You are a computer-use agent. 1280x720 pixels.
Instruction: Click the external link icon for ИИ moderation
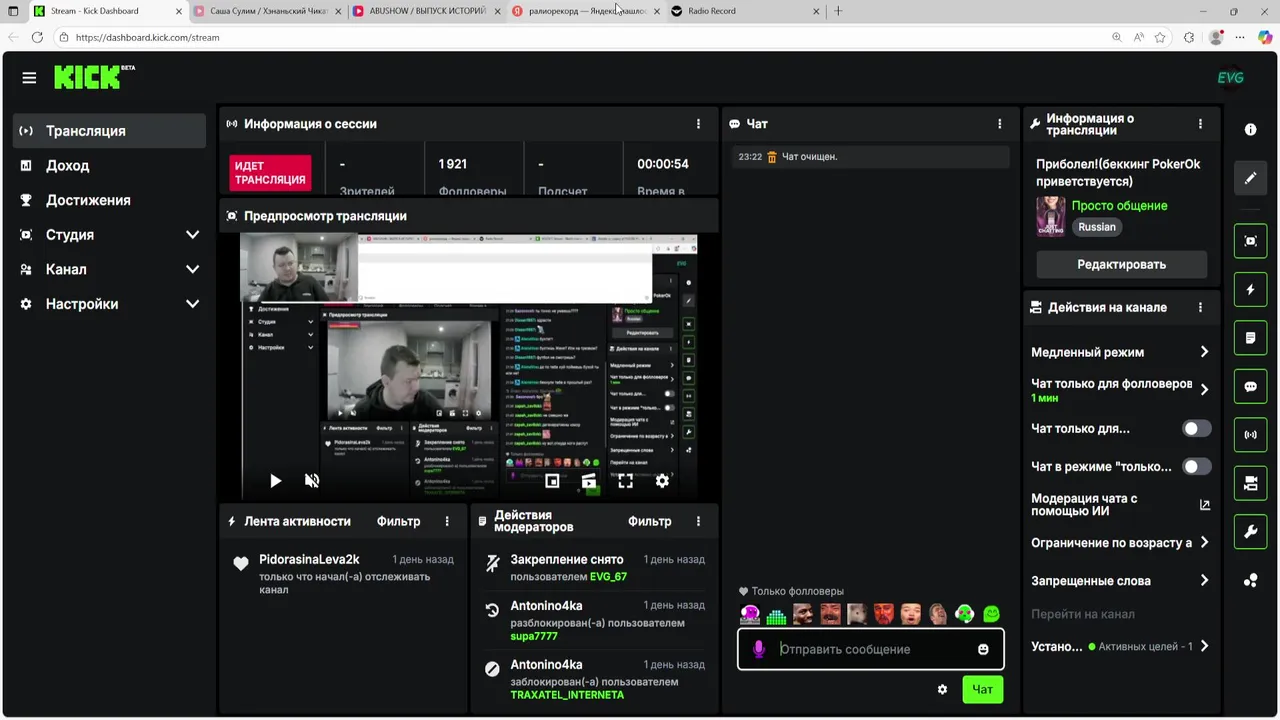(x=1204, y=505)
